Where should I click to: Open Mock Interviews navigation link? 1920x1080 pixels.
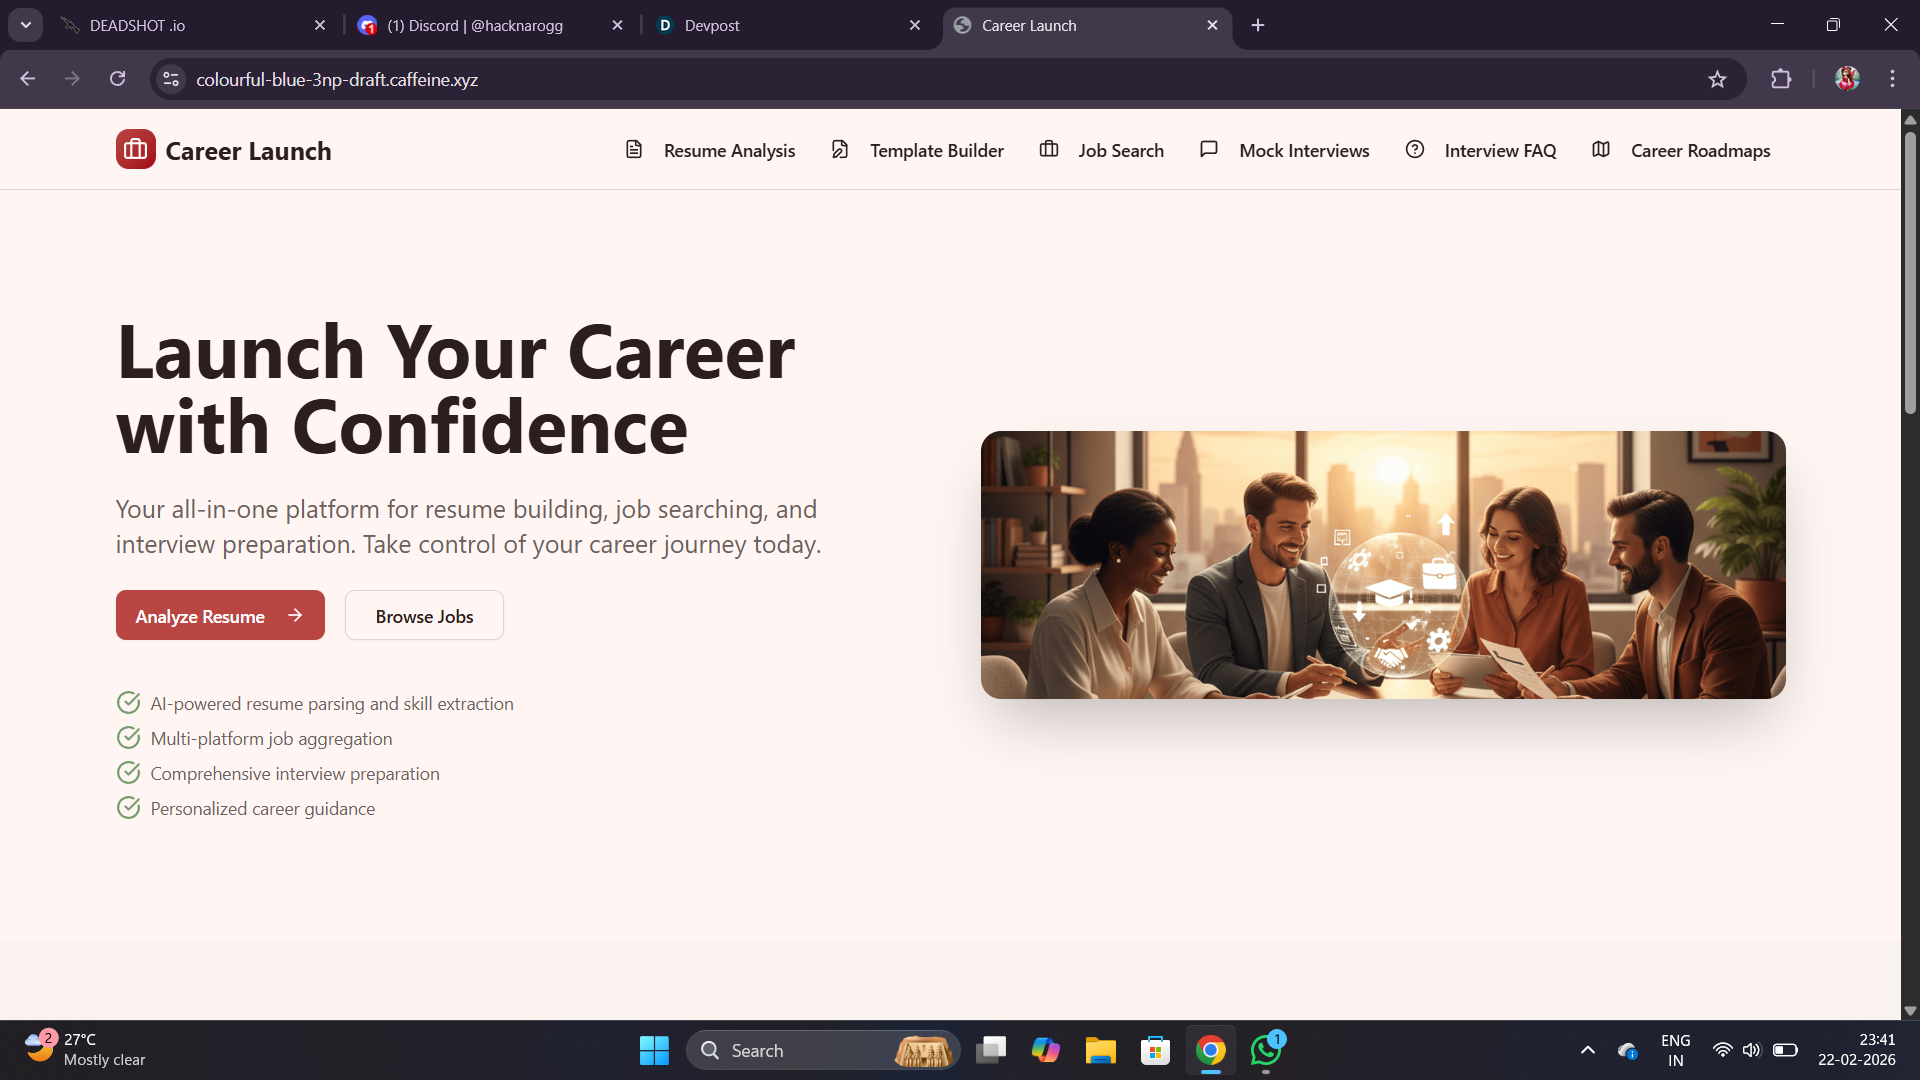pos(1304,151)
